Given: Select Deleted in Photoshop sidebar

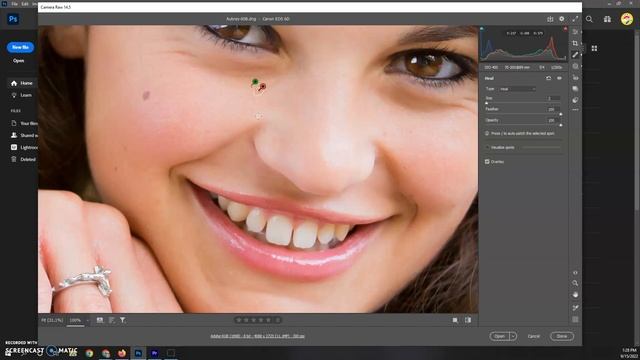Looking at the screenshot, I should [24, 160].
